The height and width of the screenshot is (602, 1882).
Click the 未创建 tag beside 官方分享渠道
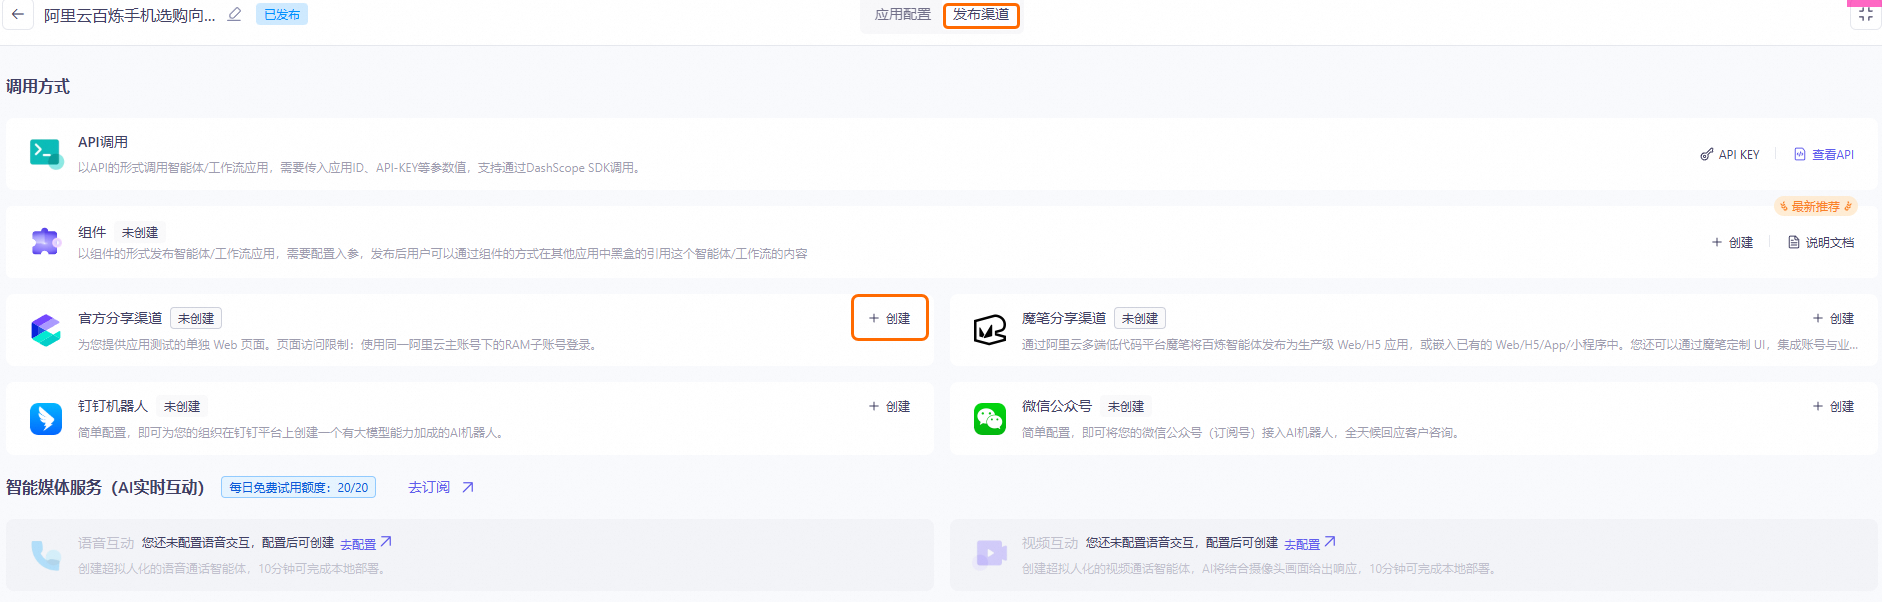click(196, 319)
